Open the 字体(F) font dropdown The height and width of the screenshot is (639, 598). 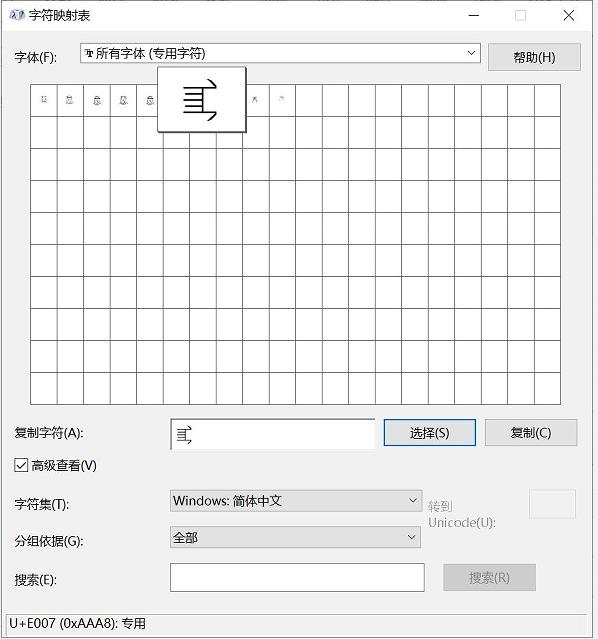(280, 53)
